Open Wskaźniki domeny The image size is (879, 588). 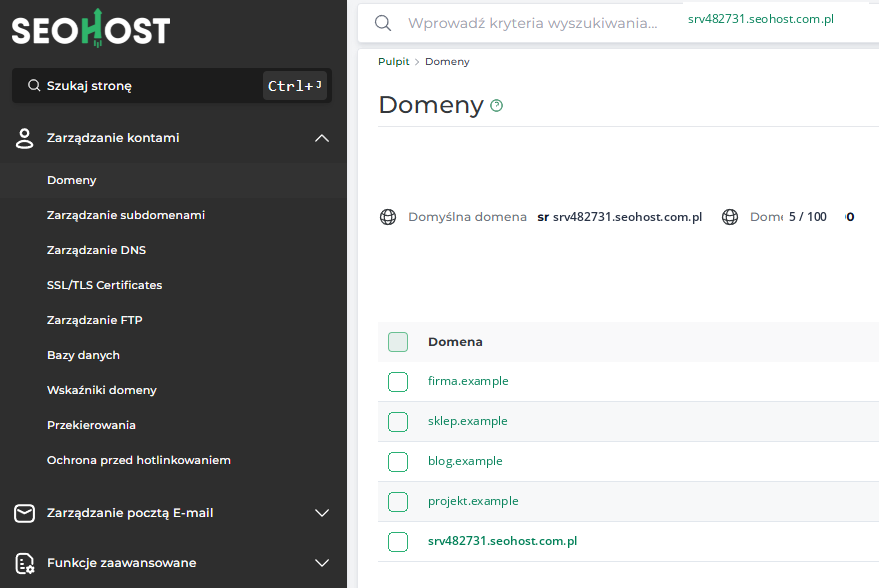(101, 390)
